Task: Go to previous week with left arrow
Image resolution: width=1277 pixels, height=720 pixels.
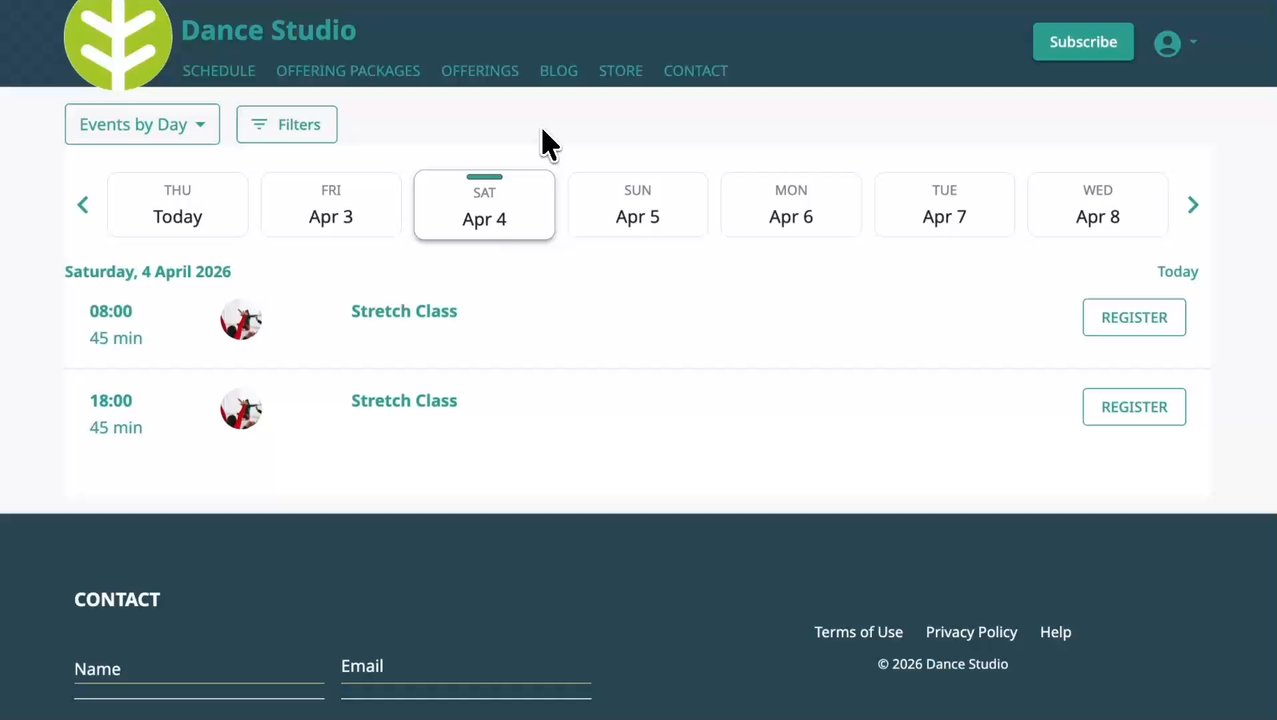Action: click(83, 205)
